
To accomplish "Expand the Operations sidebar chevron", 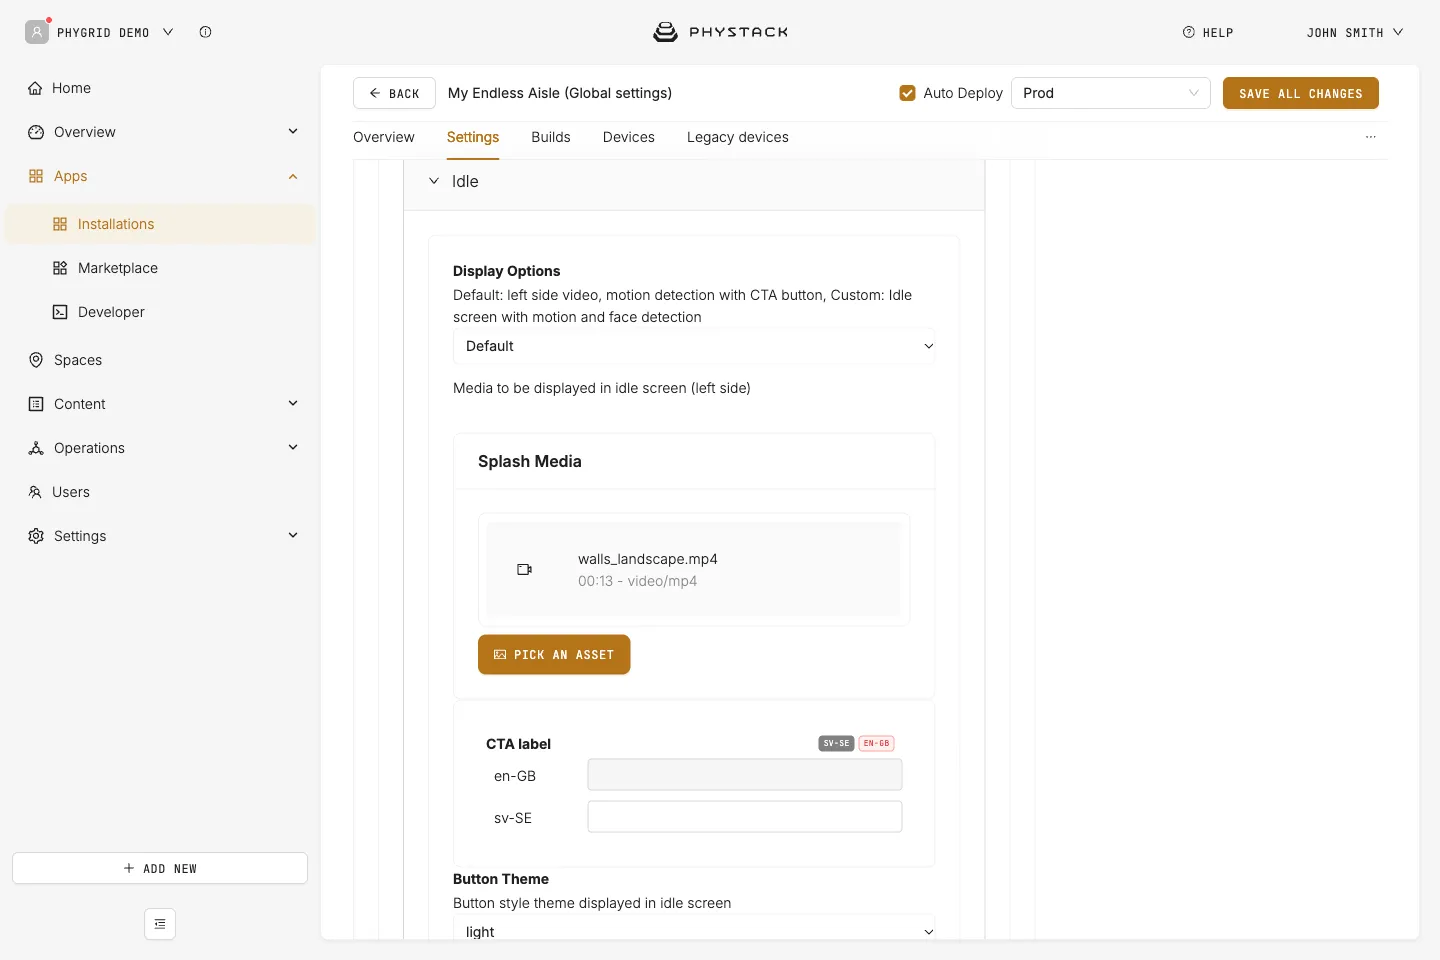I will click(293, 448).
